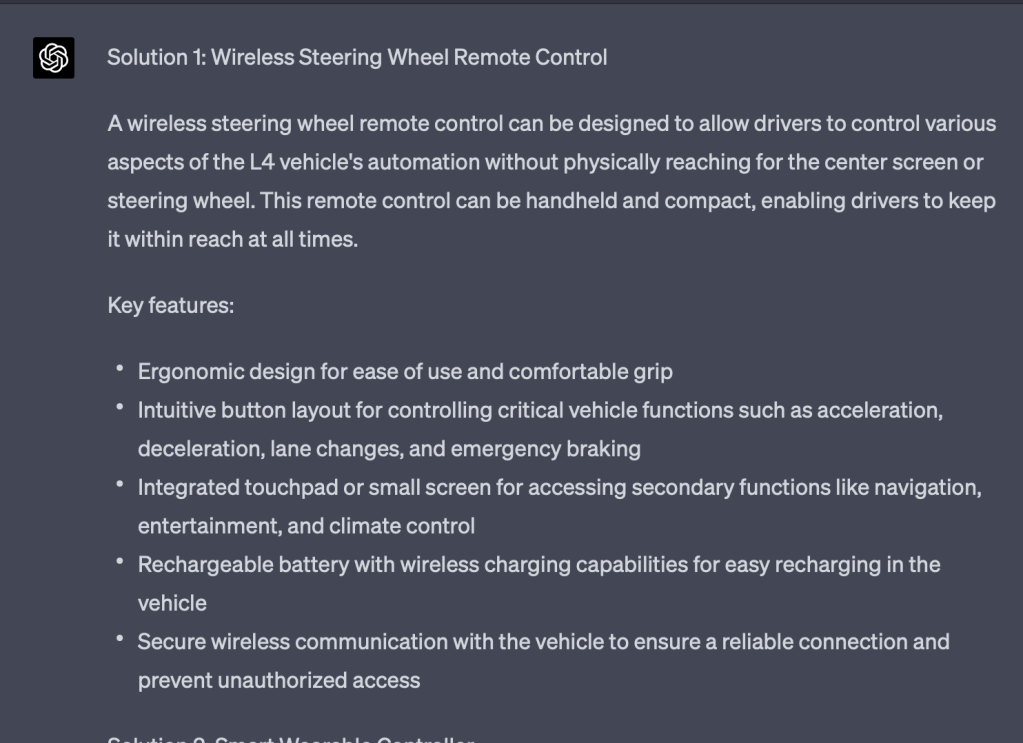Screen dimensions: 1023x743
Task: Click the bullet dot before 'Ergonomic design'
Action: [120, 370]
